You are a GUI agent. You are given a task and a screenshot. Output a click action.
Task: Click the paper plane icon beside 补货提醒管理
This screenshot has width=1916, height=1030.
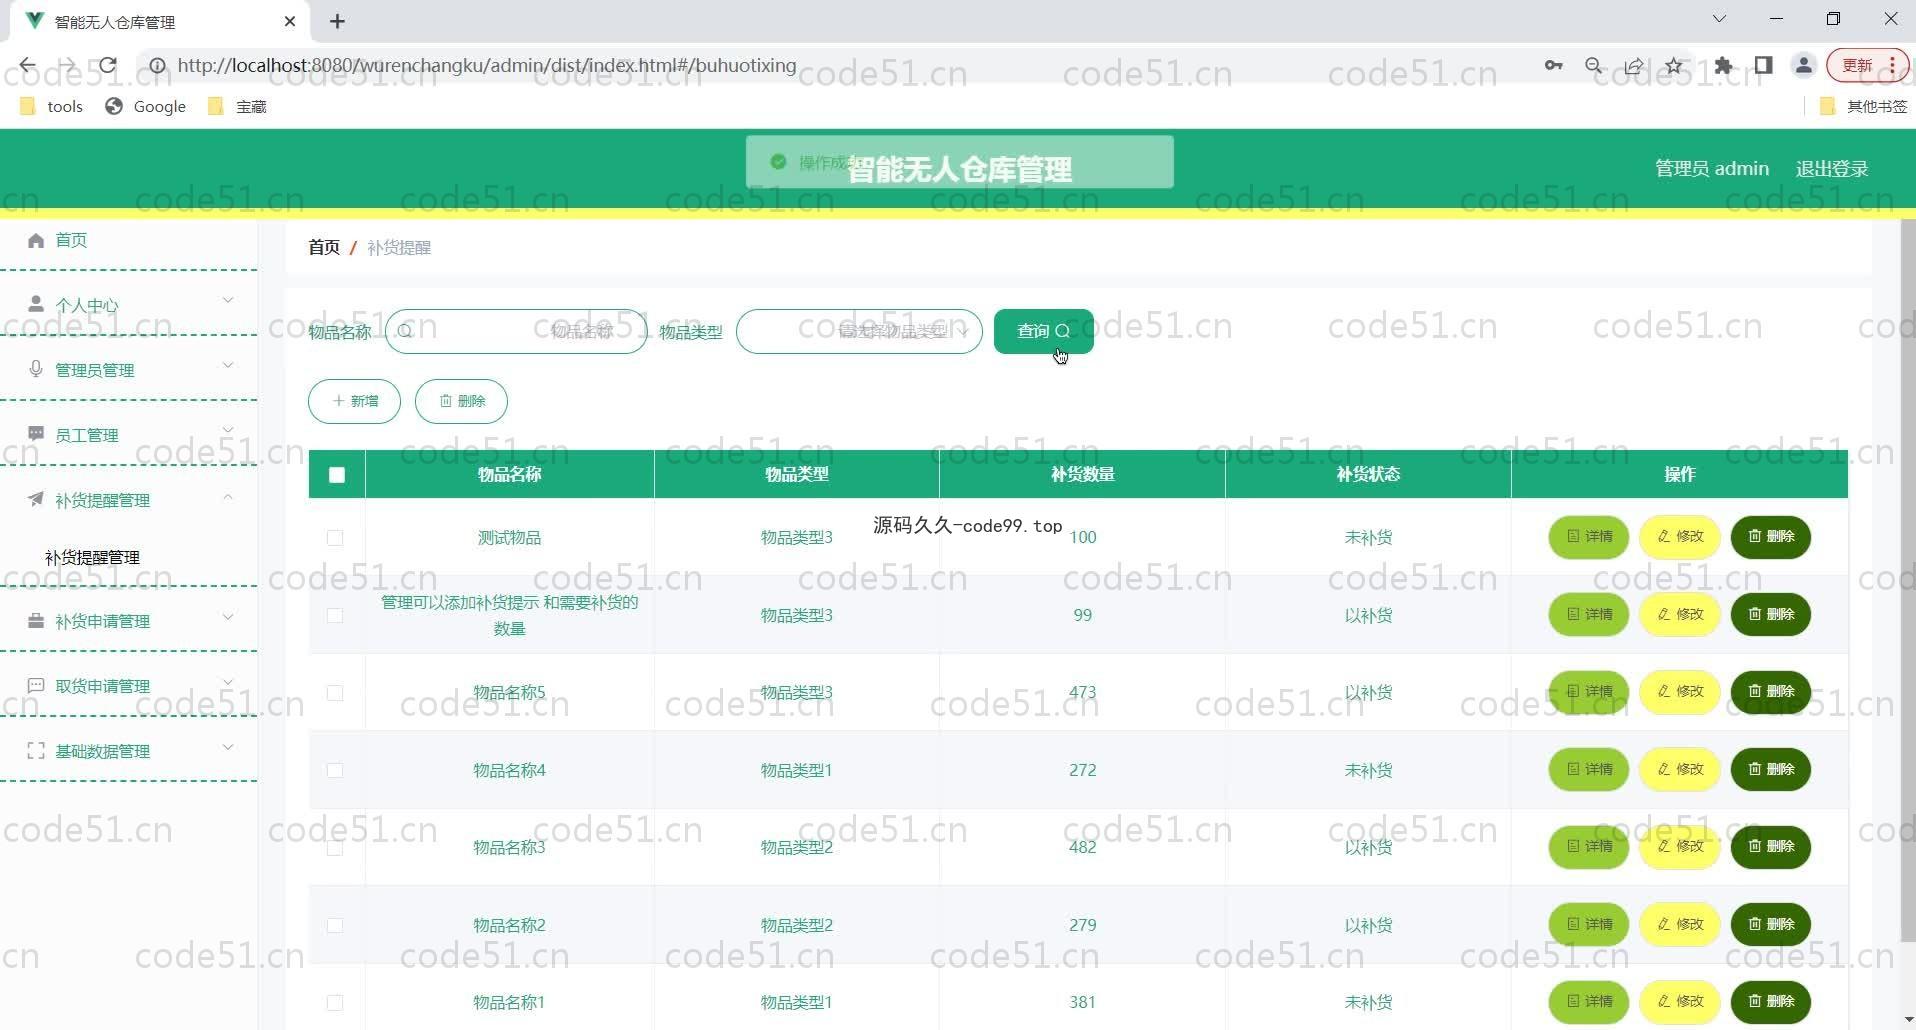[x=36, y=499]
